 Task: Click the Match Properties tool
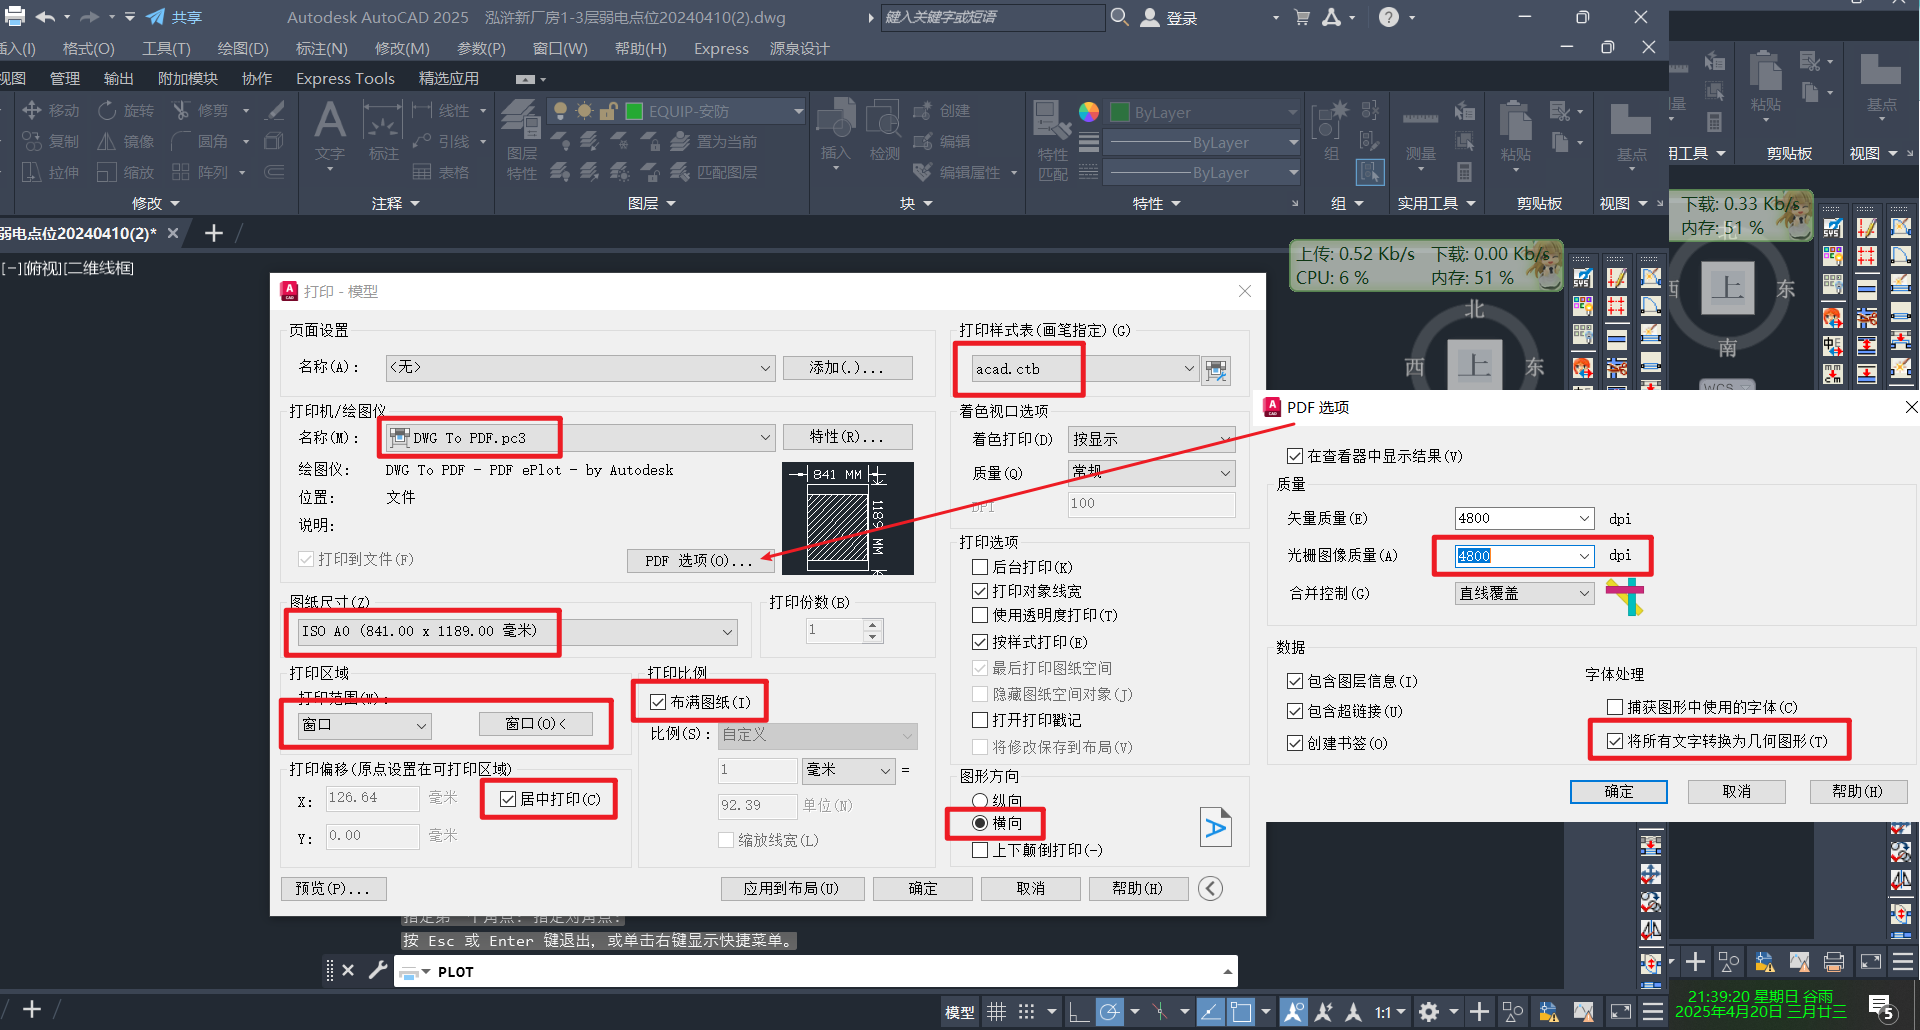[x=1052, y=139]
